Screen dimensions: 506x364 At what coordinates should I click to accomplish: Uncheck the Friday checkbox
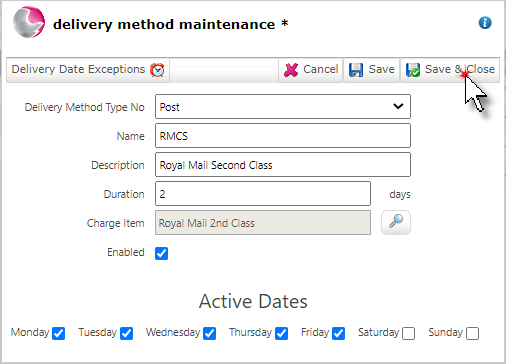click(x=338, y=333)
